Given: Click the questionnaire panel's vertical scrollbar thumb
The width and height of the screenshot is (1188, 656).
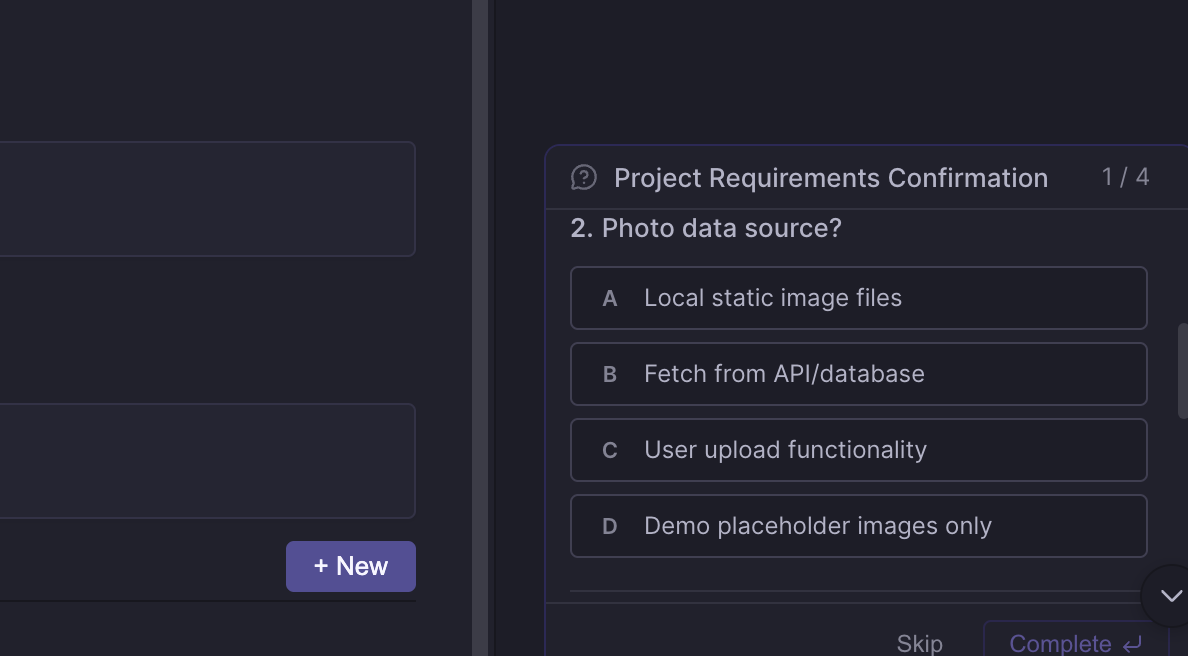Looking at the screenshot, I should [x=1183, y=370].
